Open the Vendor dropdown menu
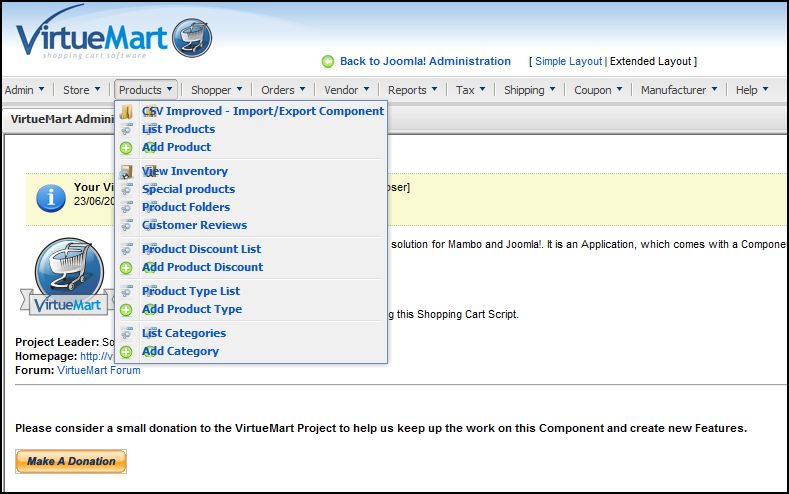 (347, 90)
